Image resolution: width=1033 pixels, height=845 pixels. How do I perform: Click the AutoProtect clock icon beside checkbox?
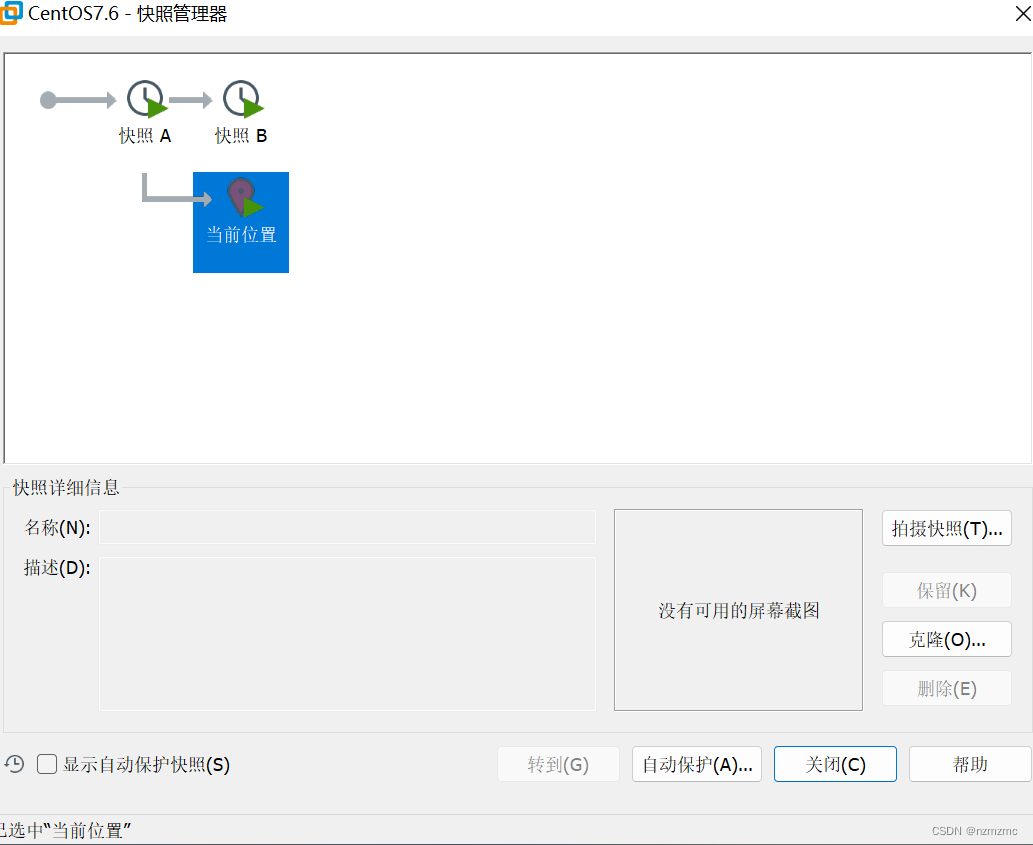click(14, 764)
